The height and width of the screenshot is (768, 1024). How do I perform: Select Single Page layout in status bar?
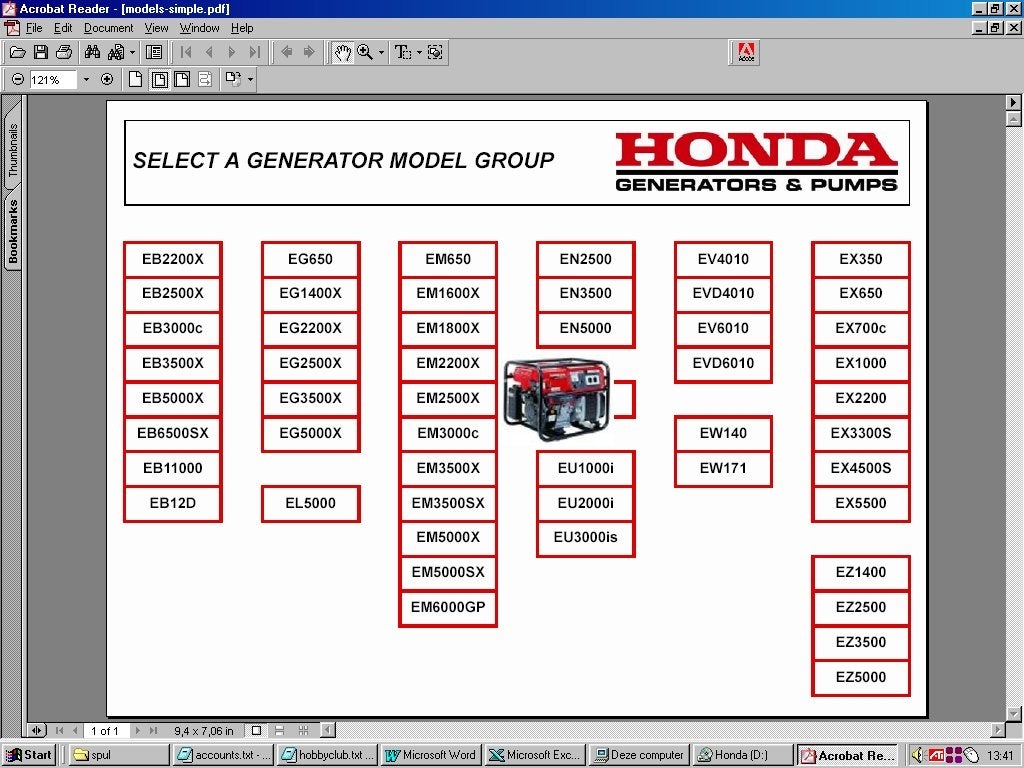[x=257, y=731]
